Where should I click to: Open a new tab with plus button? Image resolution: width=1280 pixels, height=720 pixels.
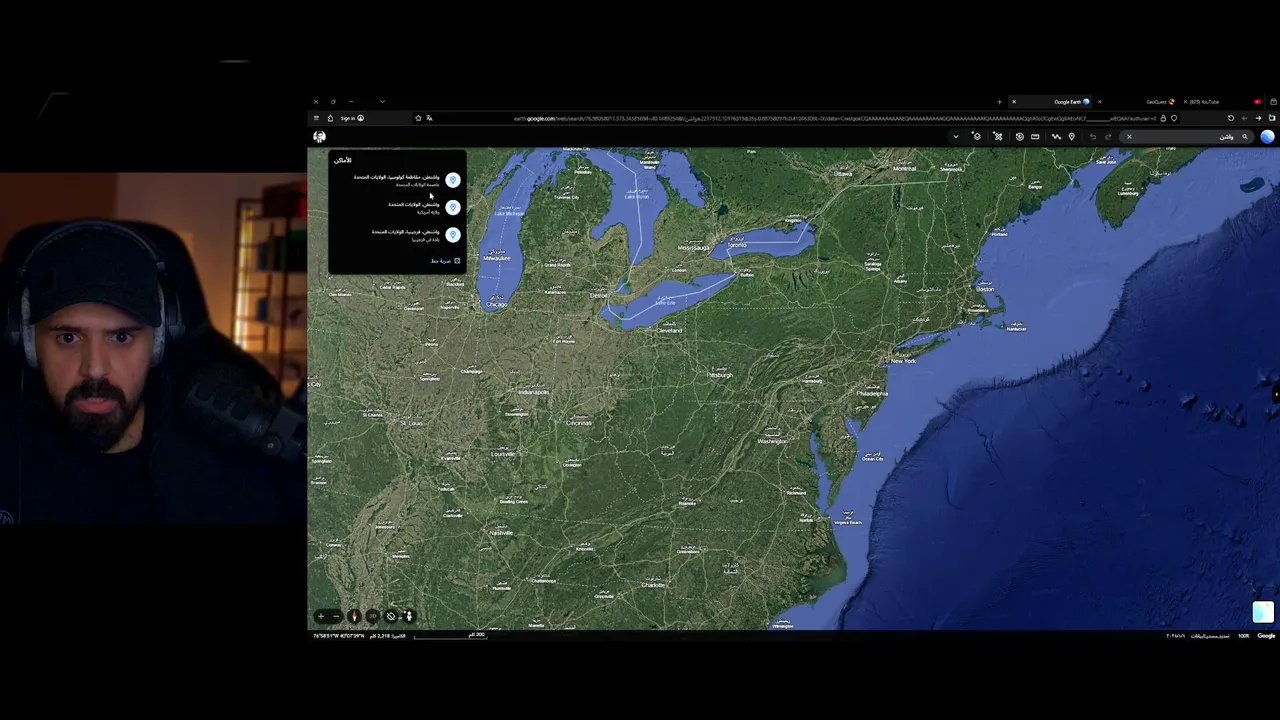999,102
